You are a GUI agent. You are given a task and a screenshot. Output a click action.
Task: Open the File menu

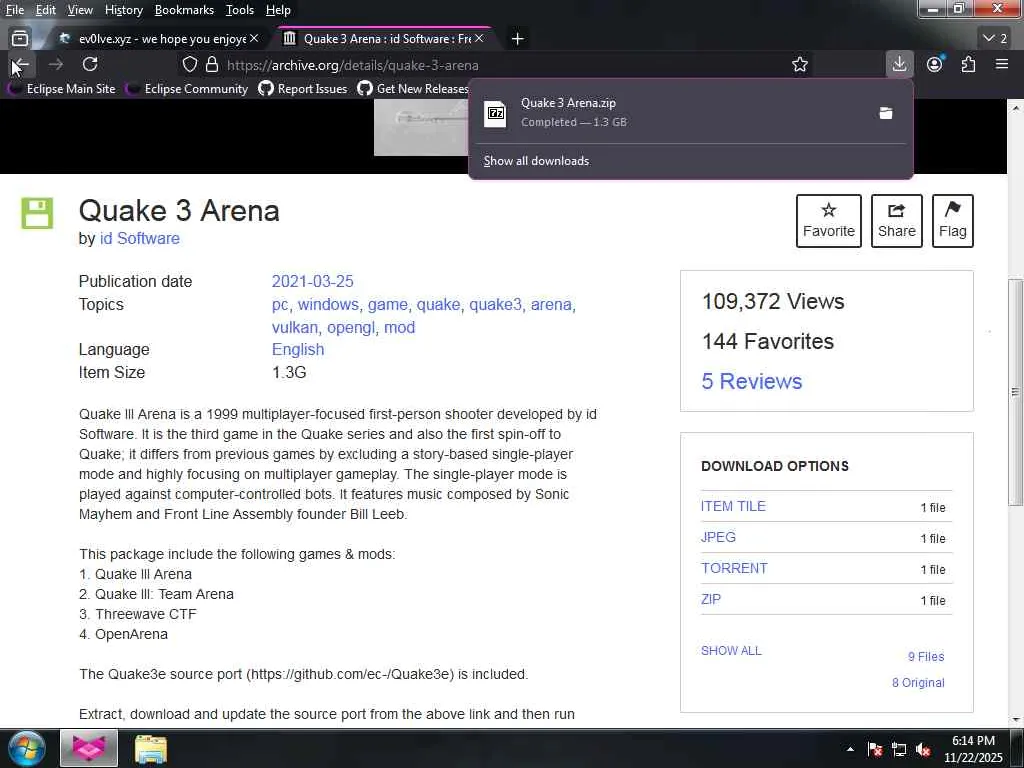click(14, 10)
